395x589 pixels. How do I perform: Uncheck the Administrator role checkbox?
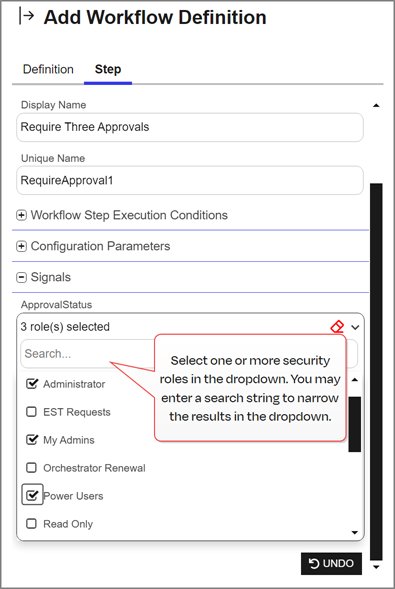[32, 384]
